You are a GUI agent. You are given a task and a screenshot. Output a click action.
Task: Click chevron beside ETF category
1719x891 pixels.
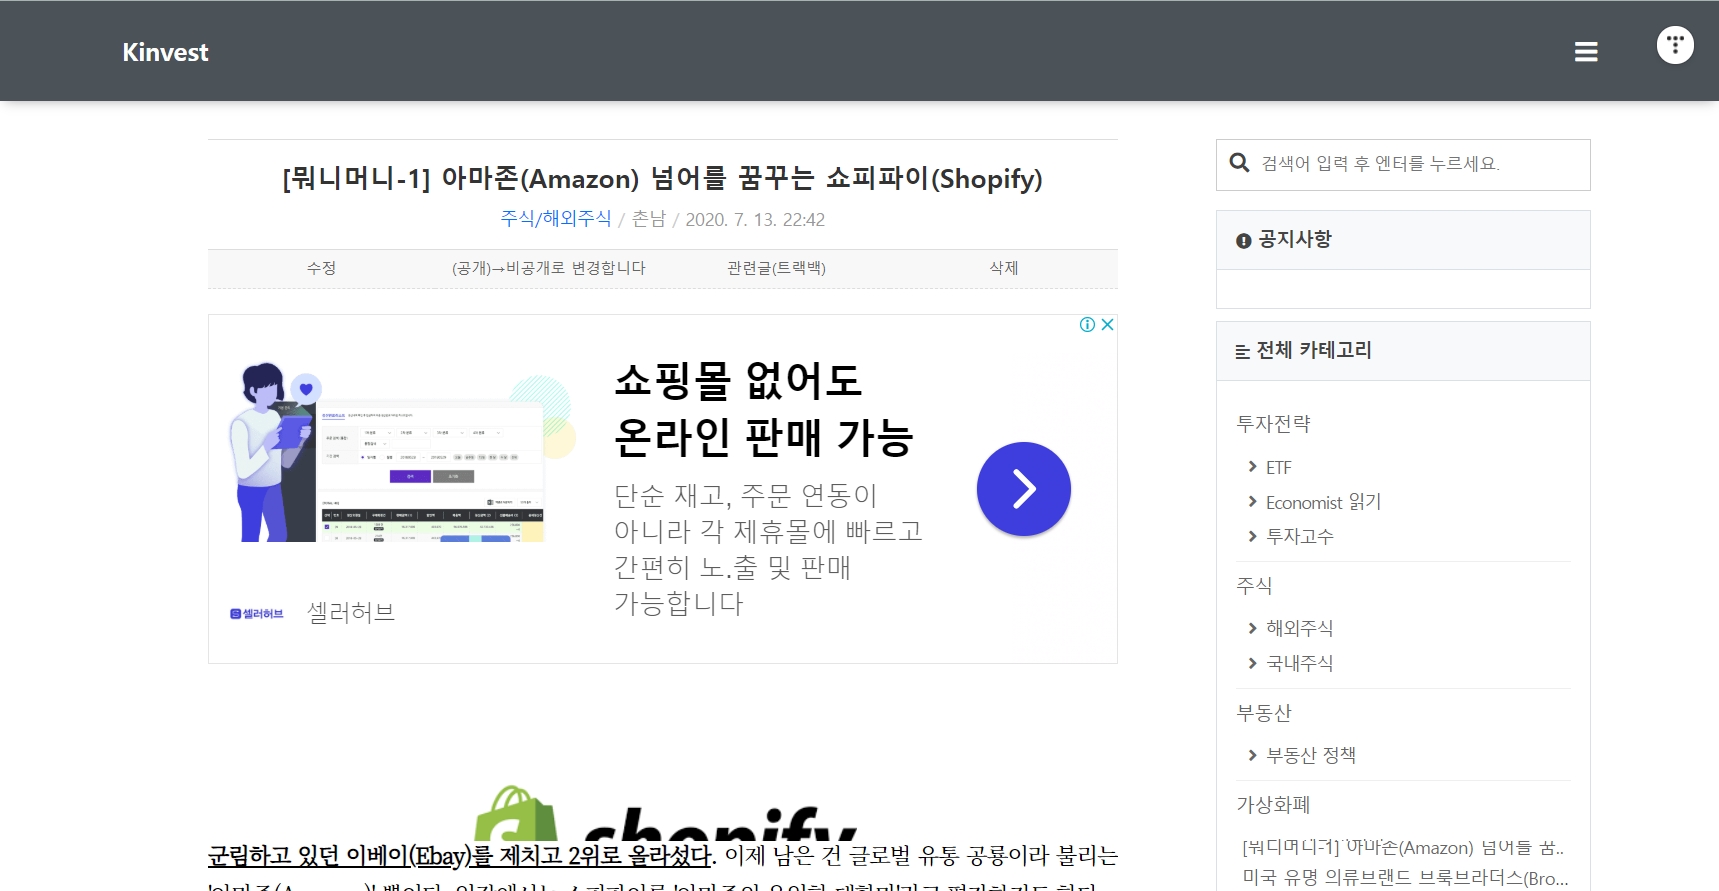1252,467
